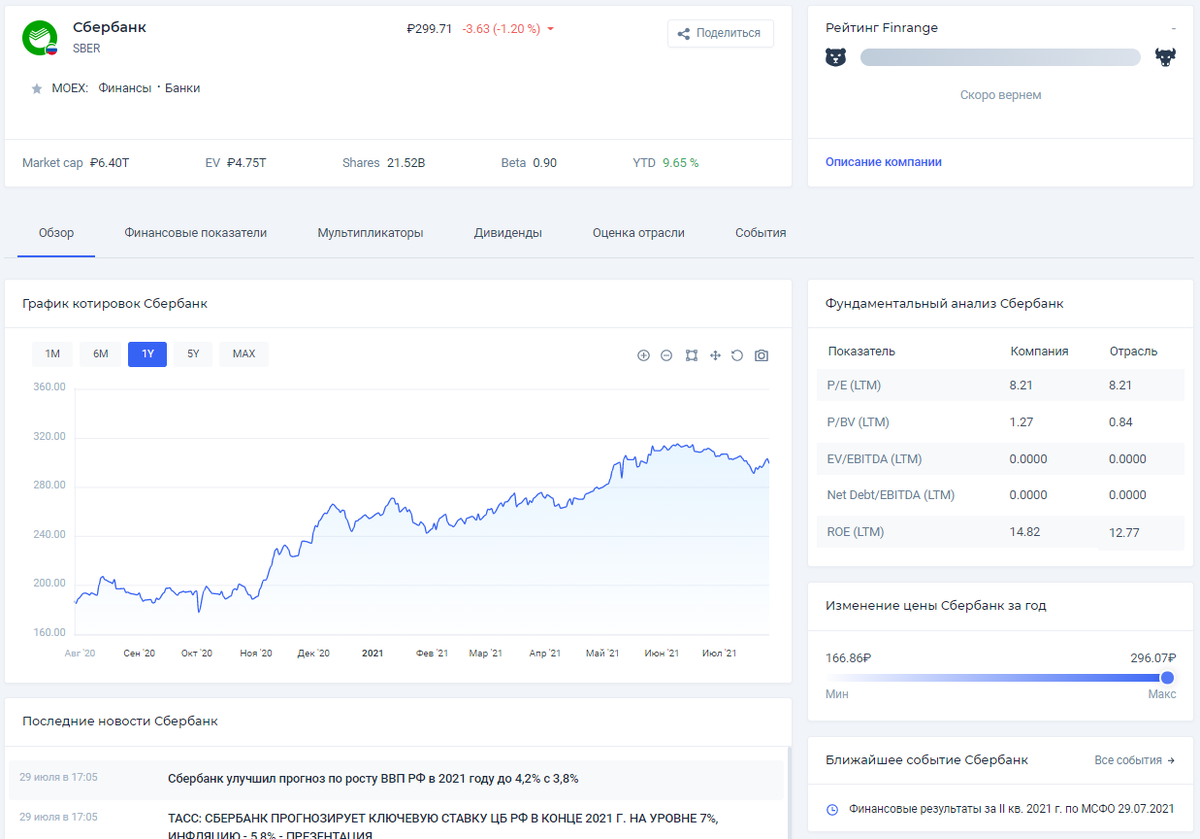Screen dimensions: 1200x839
Task: Zoom in on the chart with plus icon
Action: pyautogui.click(x=643, y=355)
